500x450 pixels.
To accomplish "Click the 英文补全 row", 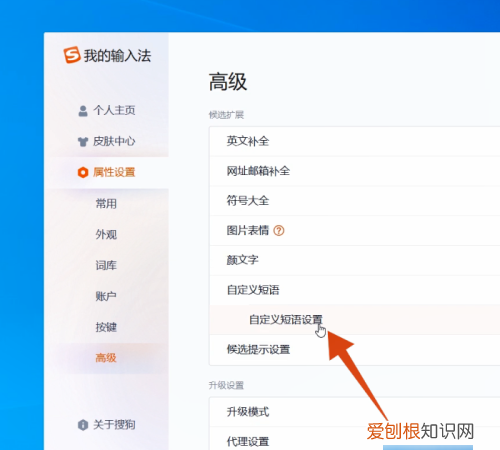I will click(355, 141).
